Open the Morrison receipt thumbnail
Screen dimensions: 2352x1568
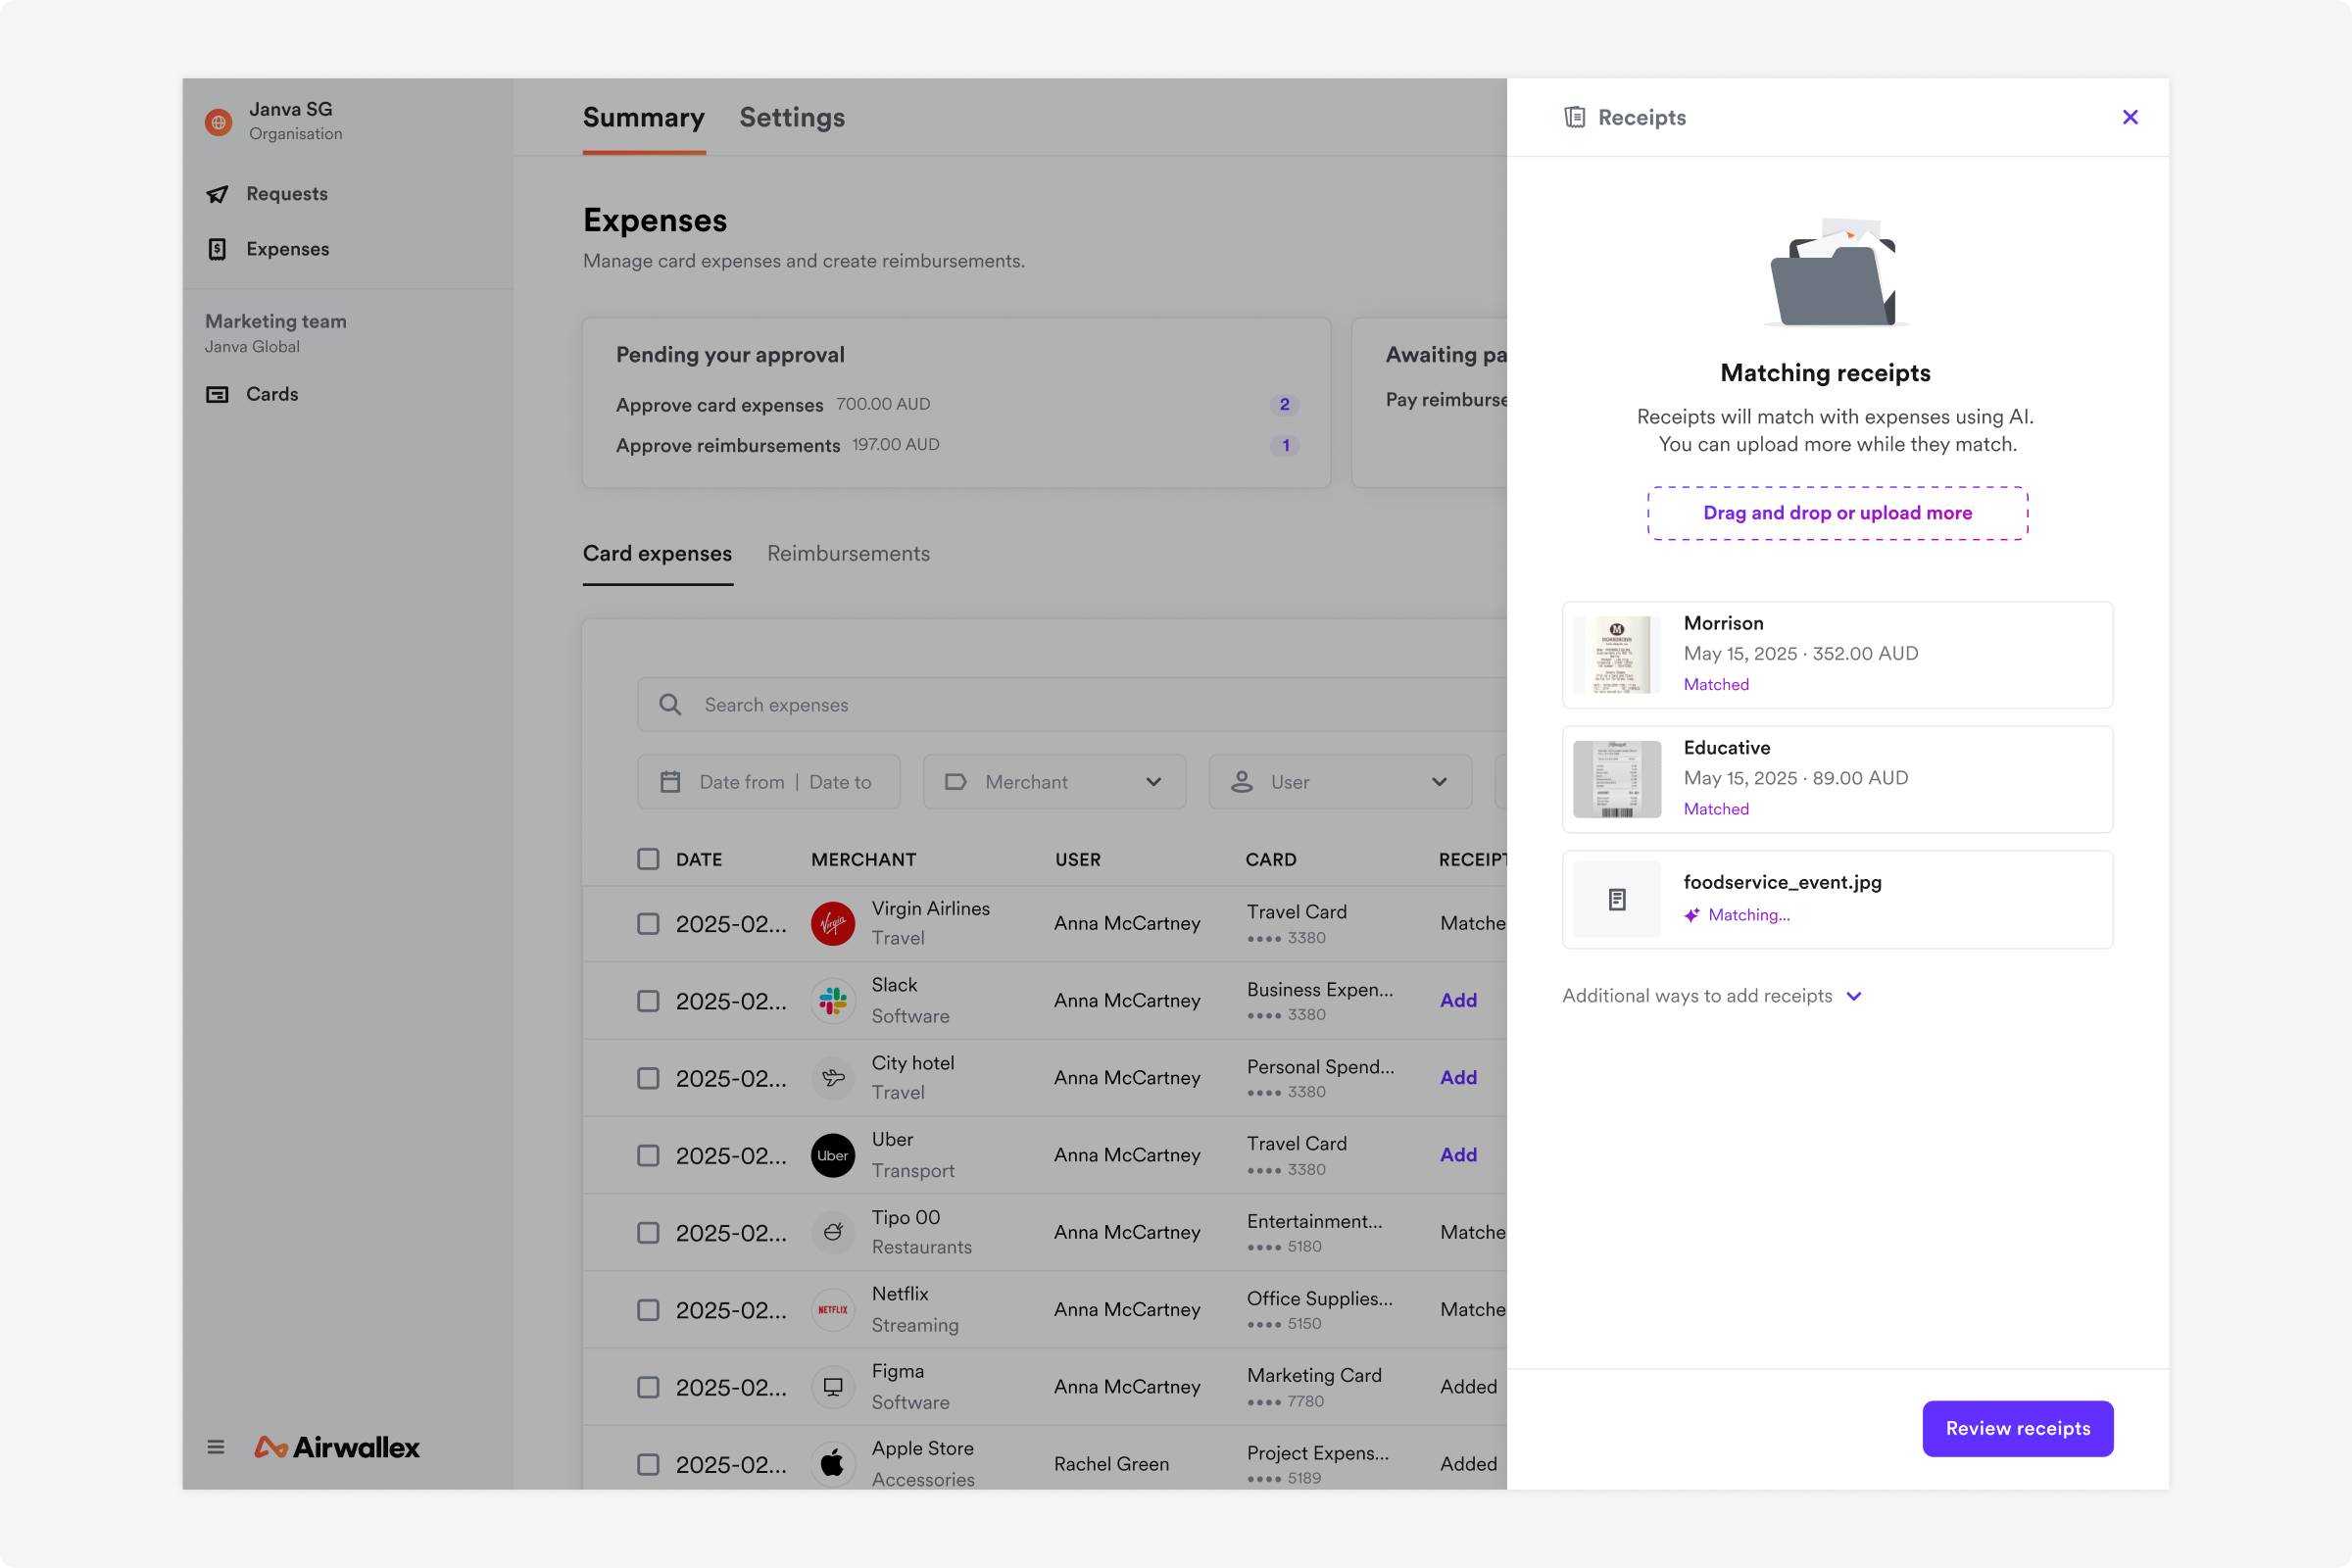point(1616,655)
